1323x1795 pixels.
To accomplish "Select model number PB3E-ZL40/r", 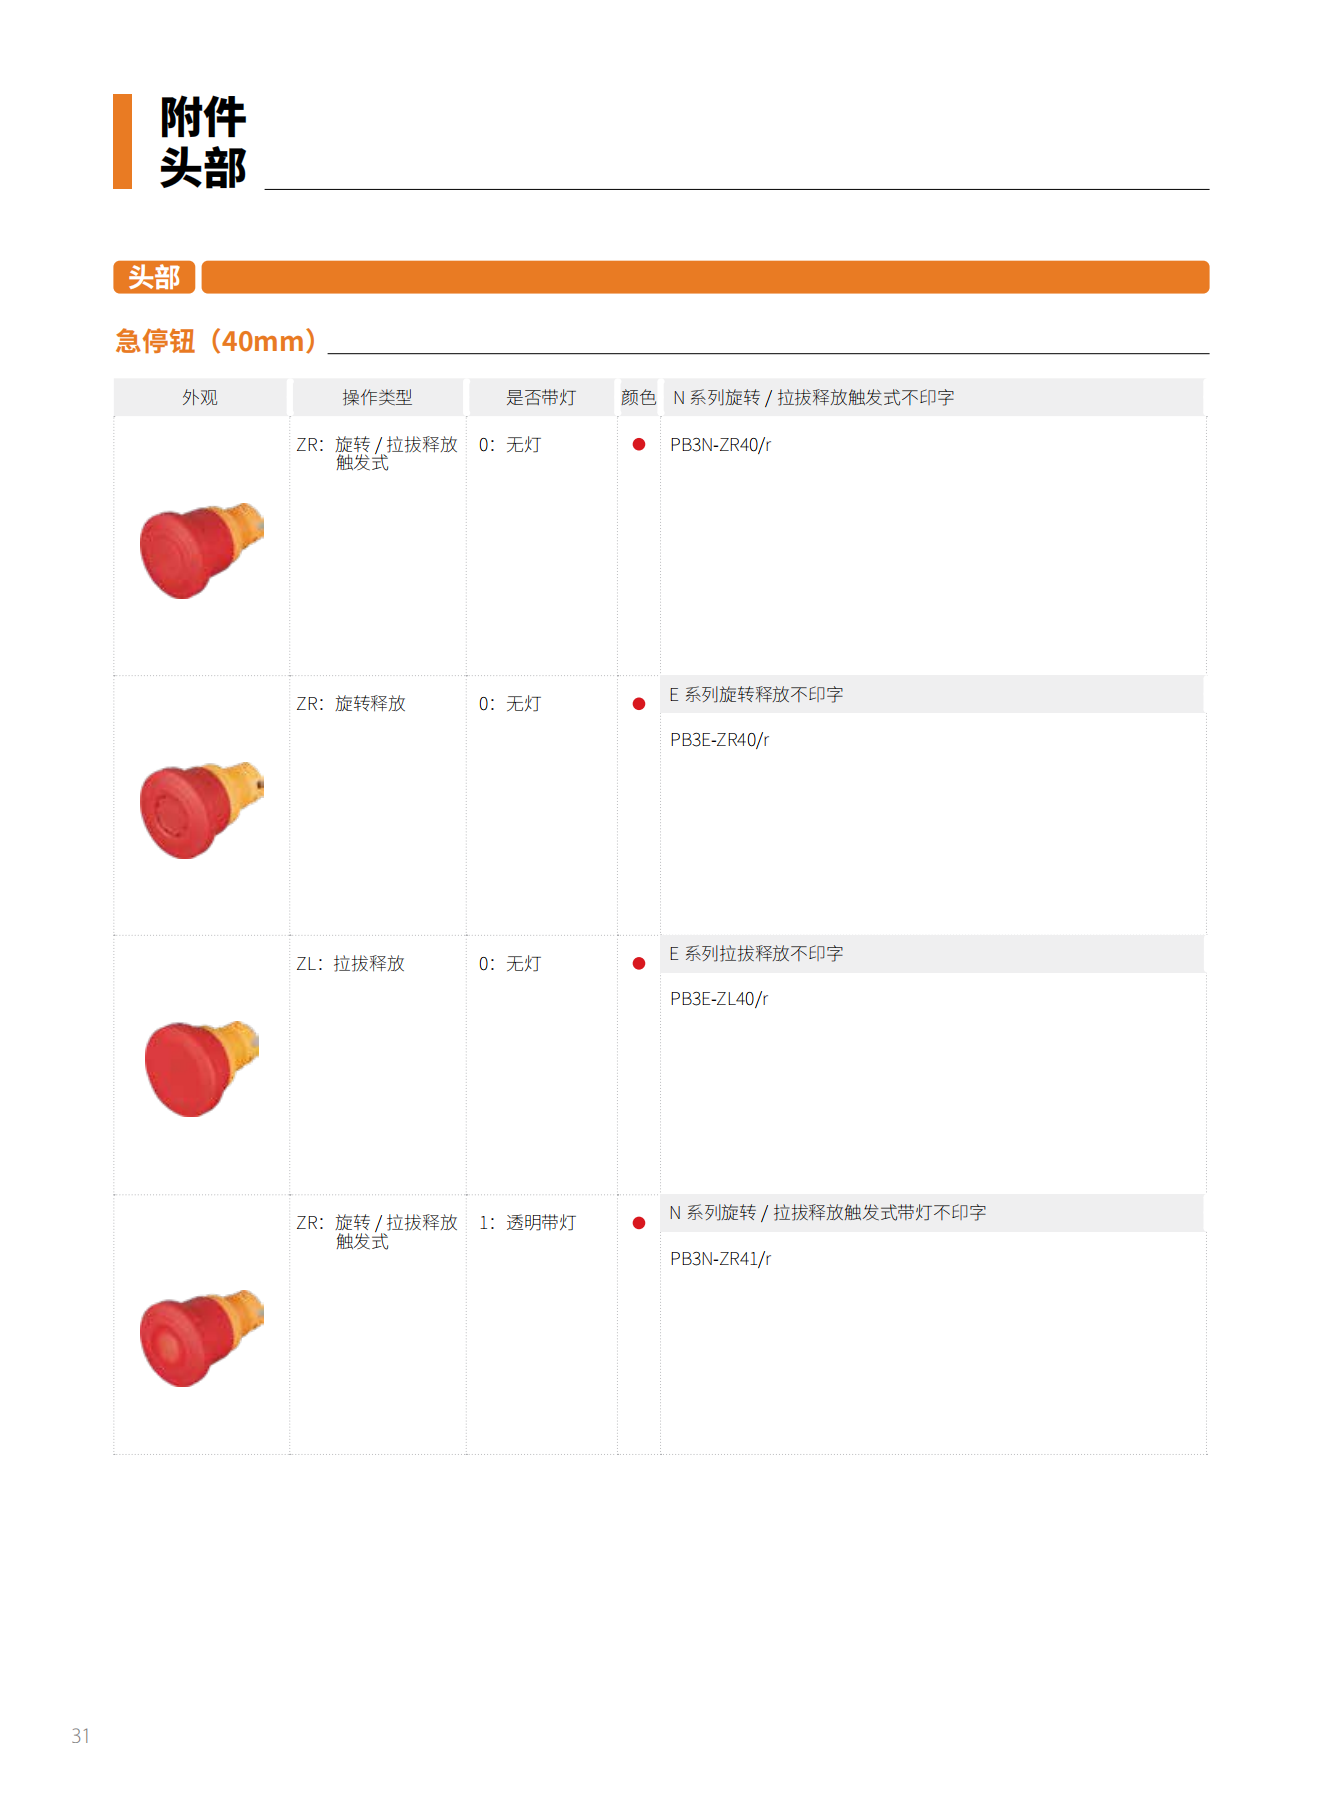I will point(719,999).
